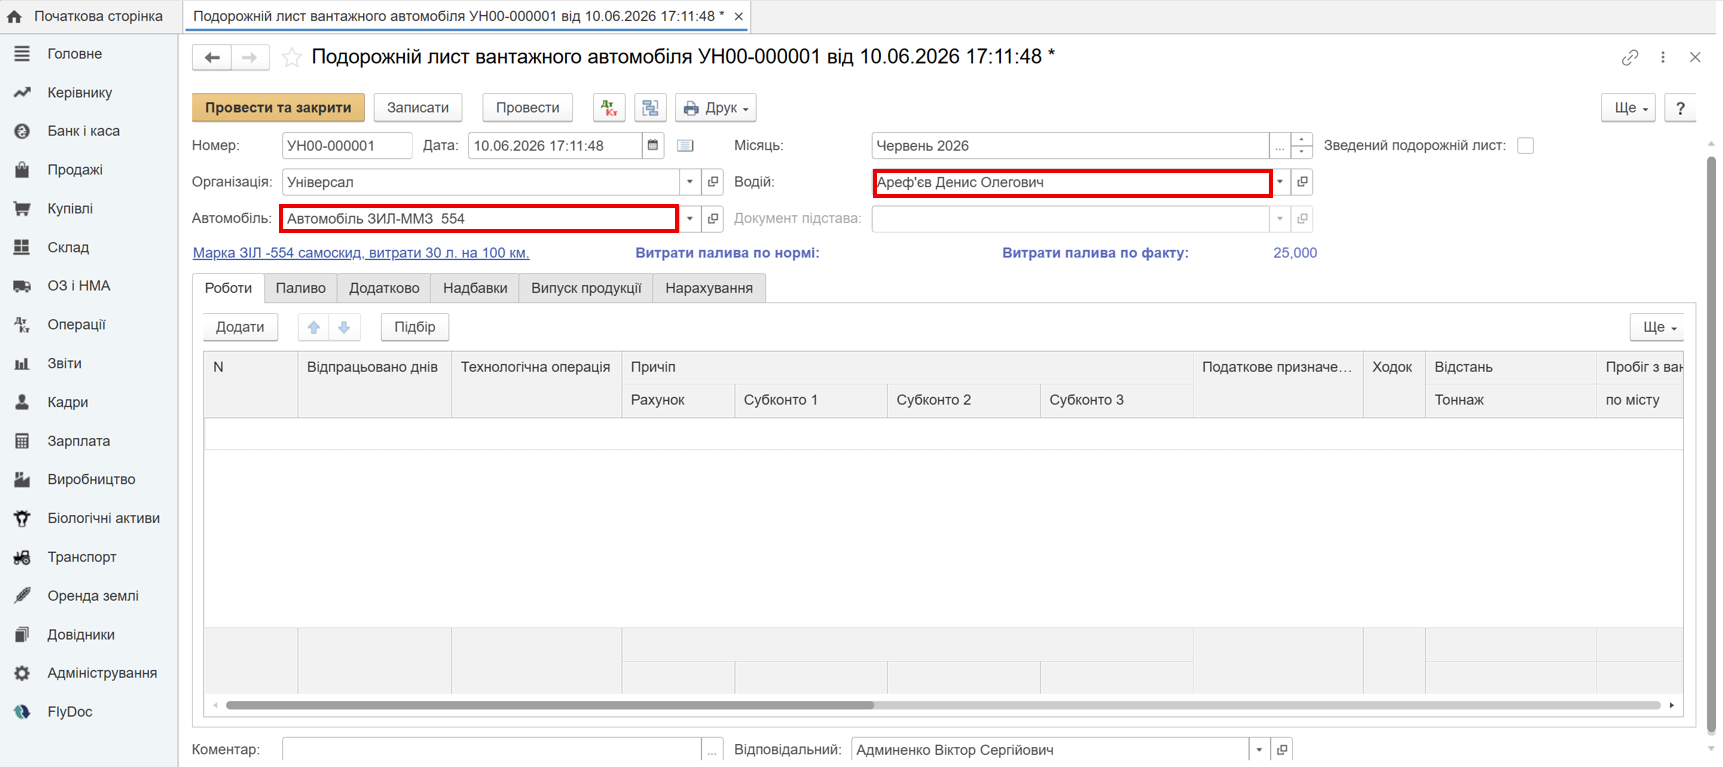This screenshot has width=1723, height=767.
Task: Step the Місяць value with spinner
Action: 1302,146
